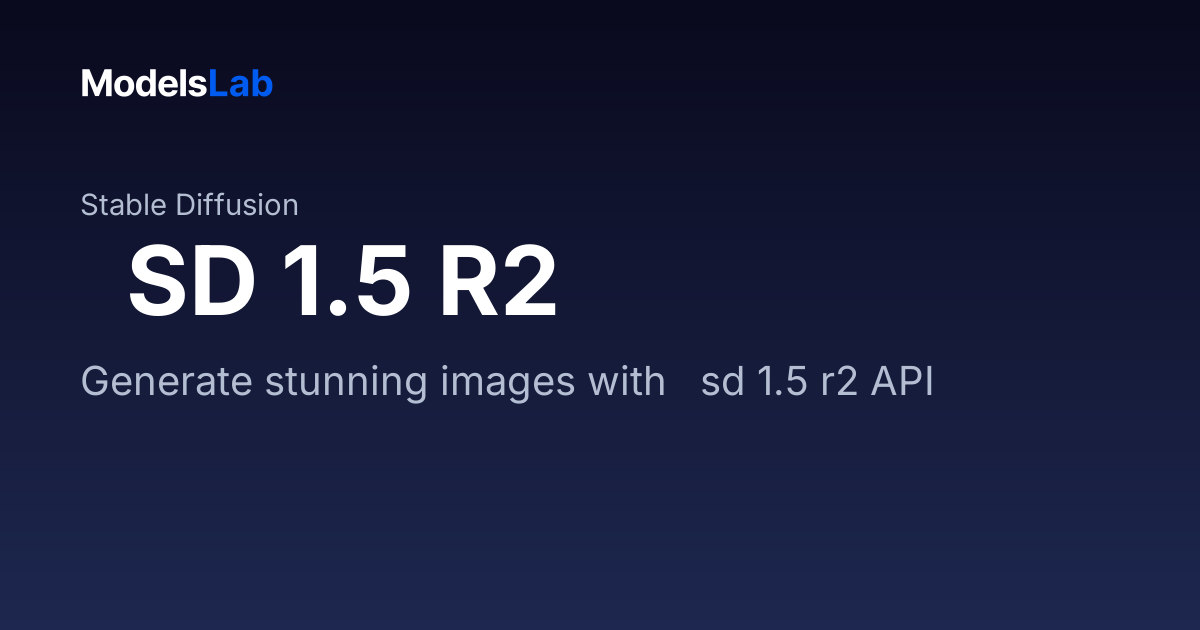Select the blue "Lab" part of logo
This screenshot has width=1200, height=630.
tap(241, 84)
